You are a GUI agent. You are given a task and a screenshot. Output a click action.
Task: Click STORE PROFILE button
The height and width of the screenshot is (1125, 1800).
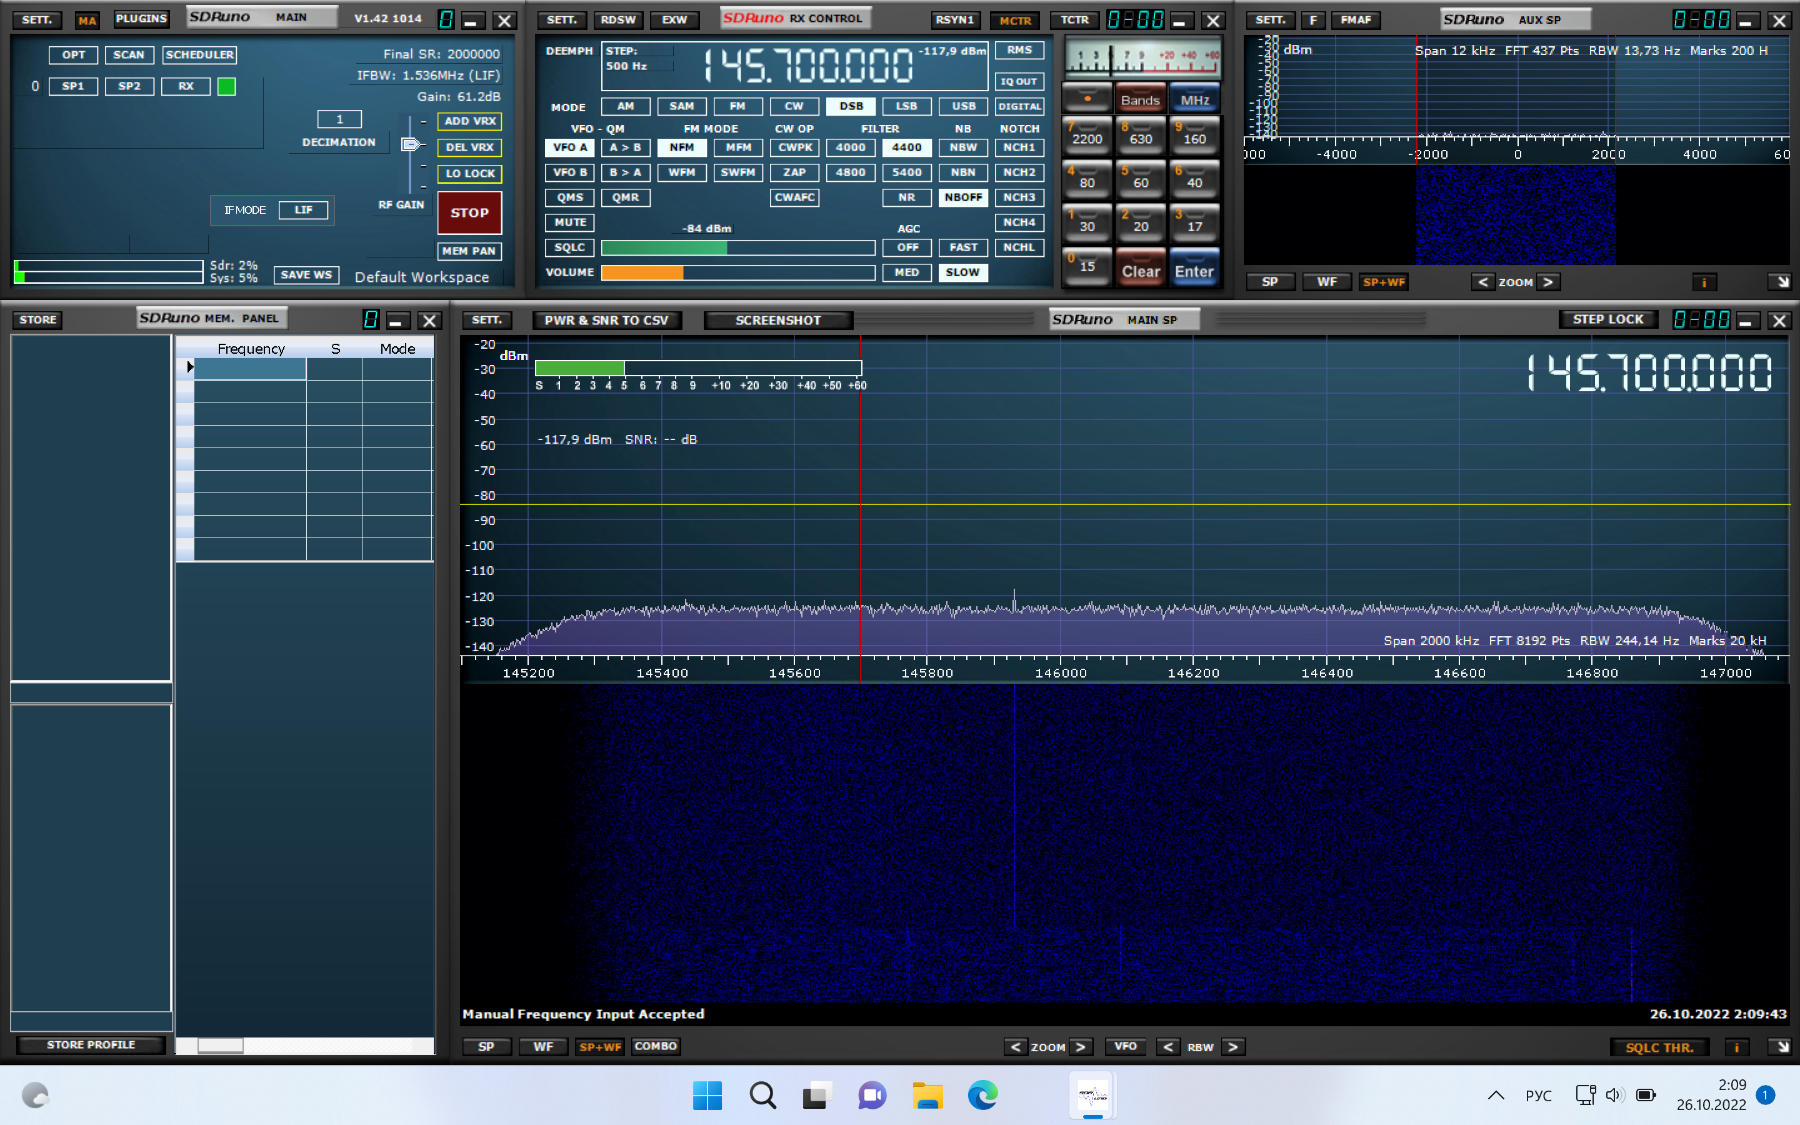point(90,1045)
